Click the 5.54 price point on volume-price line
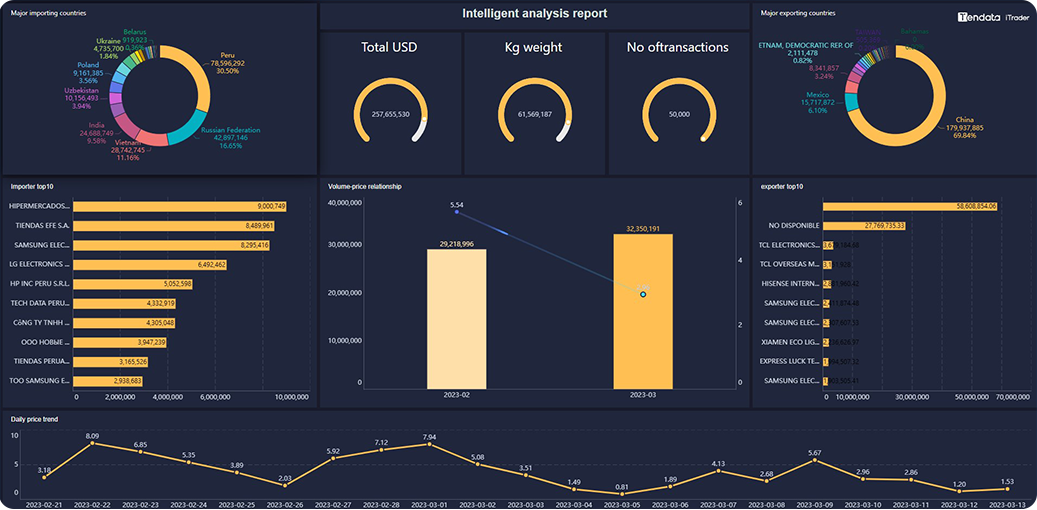Screen dimensions: 1037x510 457,212
